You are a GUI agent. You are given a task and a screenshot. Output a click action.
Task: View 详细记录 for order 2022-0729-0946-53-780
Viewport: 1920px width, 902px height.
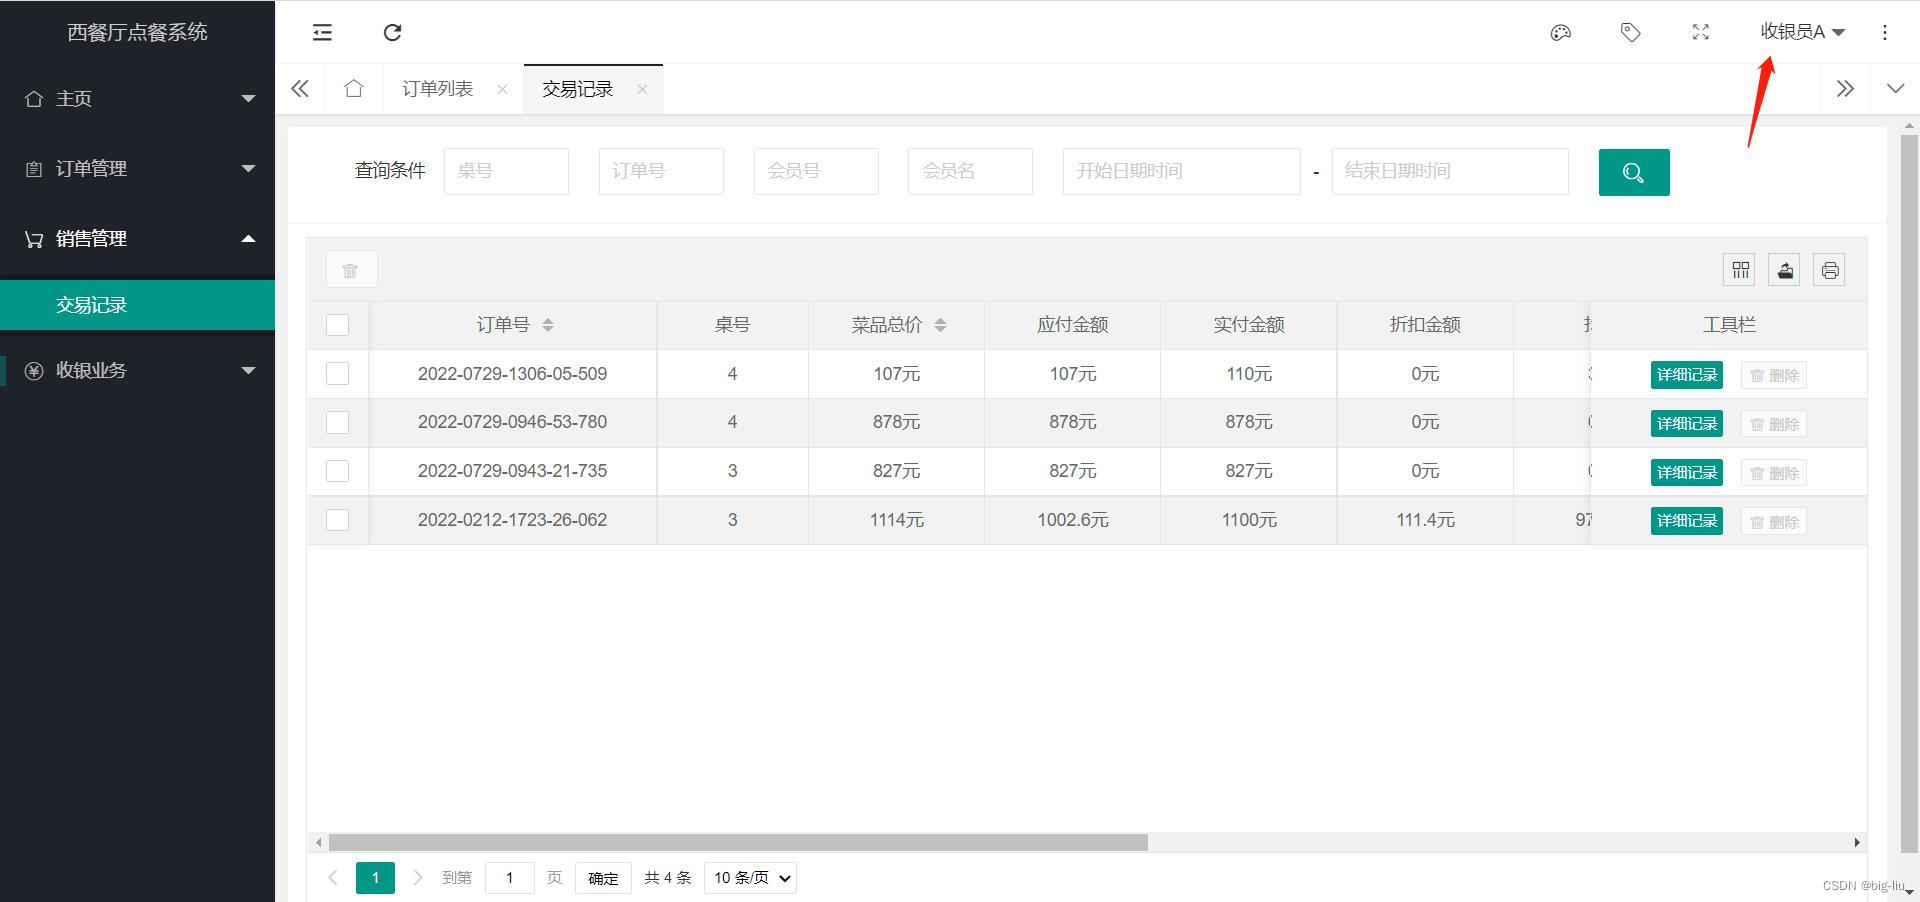pyautogui.click(x=1686, y=423)
